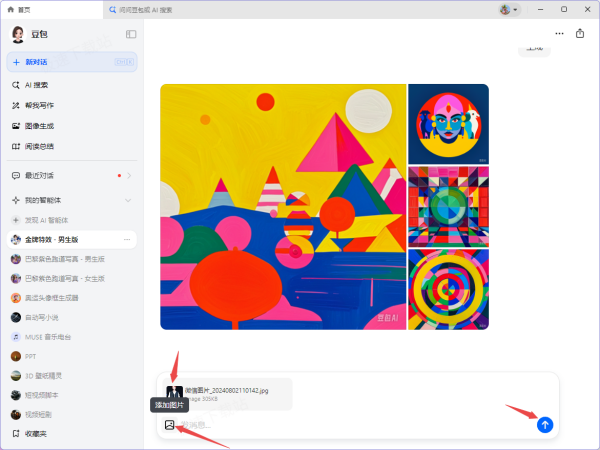Screen dimensions: 600x450
Task: Collapse the sidebar with the panel icon
Action: tap(131, 34)
